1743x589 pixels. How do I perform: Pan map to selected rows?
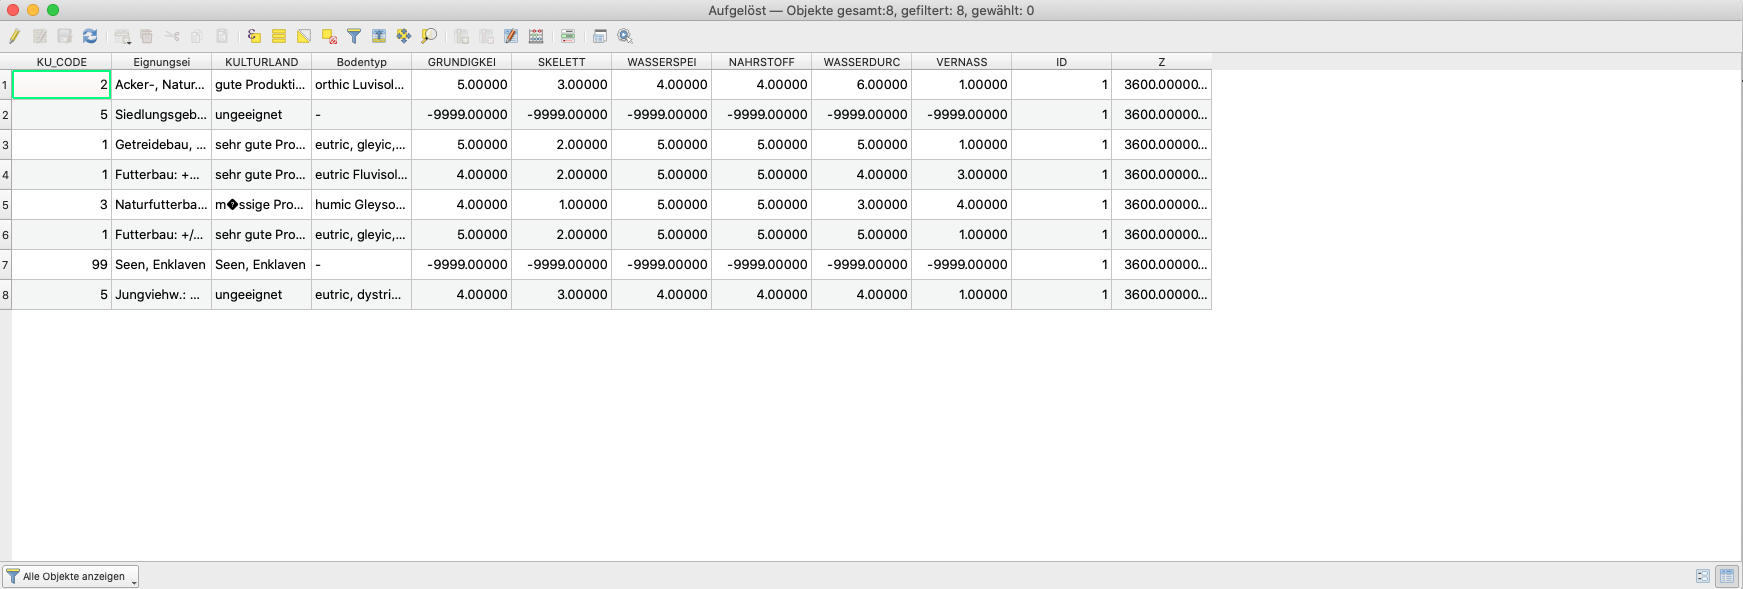click(x=404, y=36)
